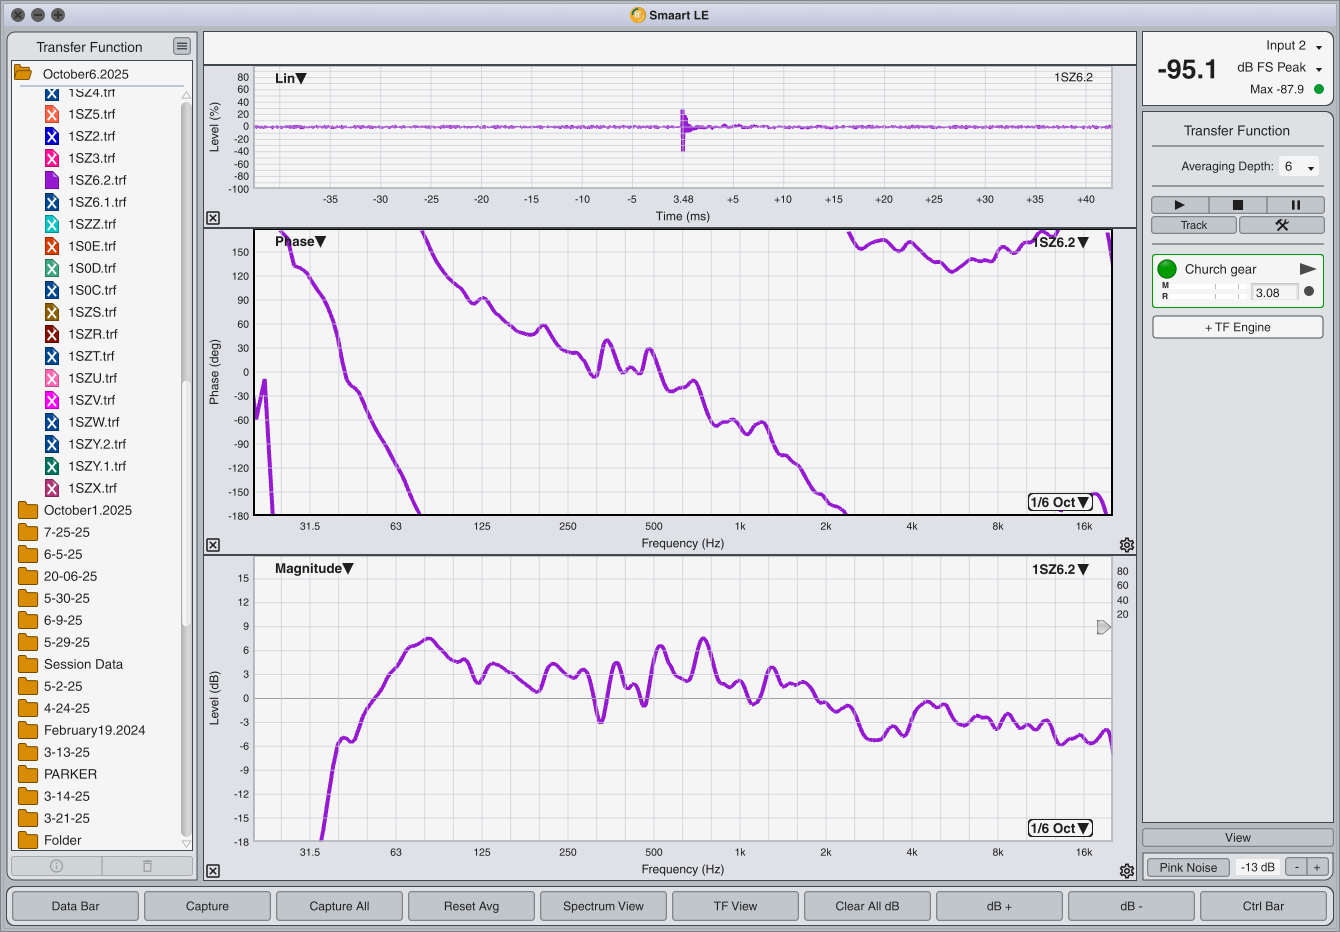Open magnitude graph settings gear
This screenshot has height=932, width=1340.
pos(1127,871)
